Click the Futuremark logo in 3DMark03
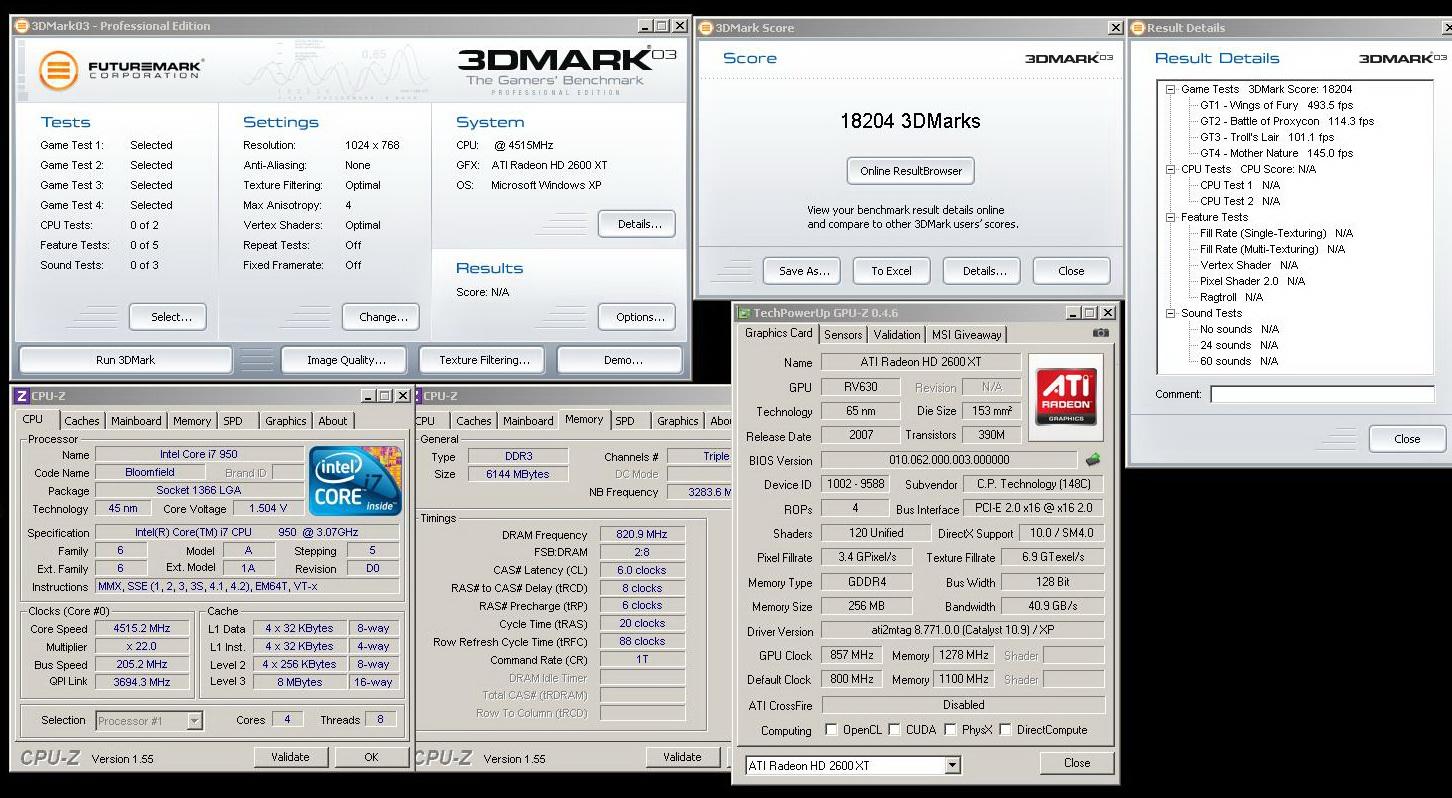This screenshot has width=1452, height=798. coord(122,70)
